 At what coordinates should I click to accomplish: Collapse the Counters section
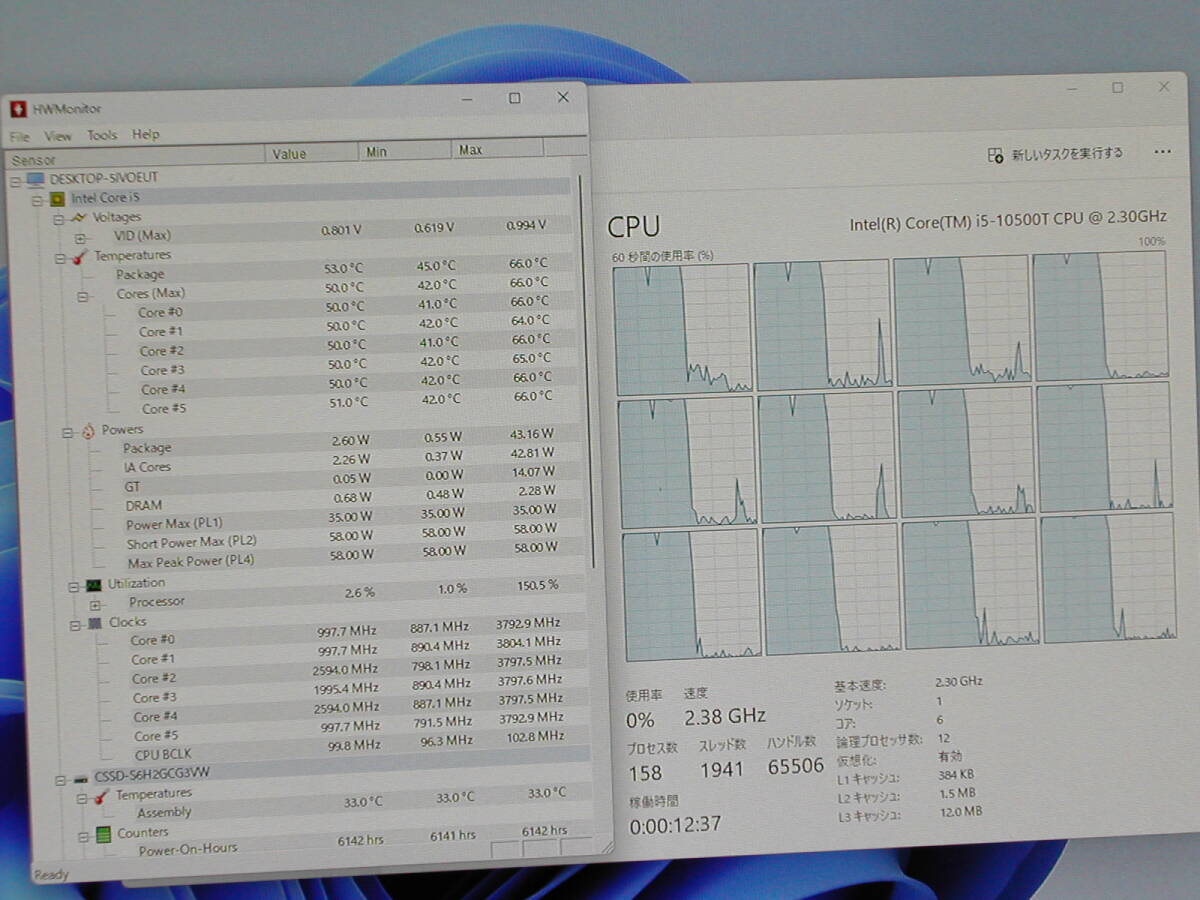83,835
